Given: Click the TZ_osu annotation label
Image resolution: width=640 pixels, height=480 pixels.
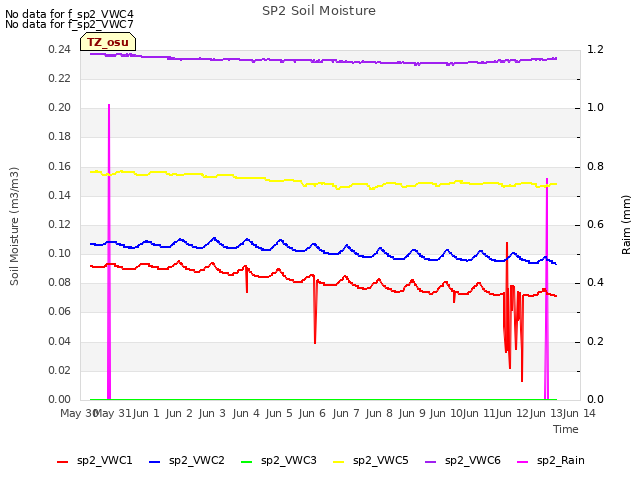Looking at the screenshot, I should [108, 42].
